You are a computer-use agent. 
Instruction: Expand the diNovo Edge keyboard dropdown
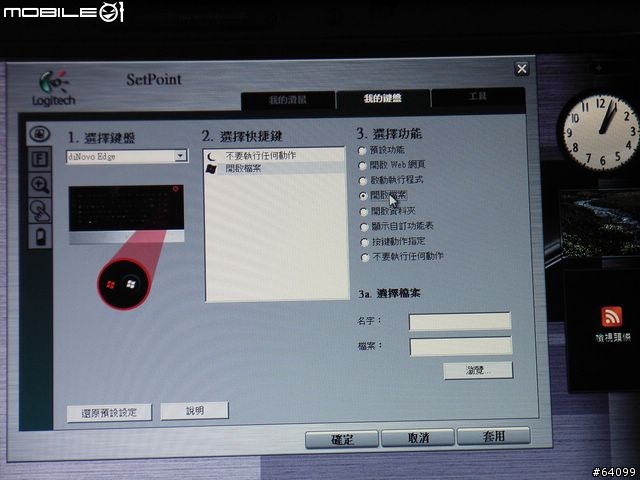pos(180,156)
